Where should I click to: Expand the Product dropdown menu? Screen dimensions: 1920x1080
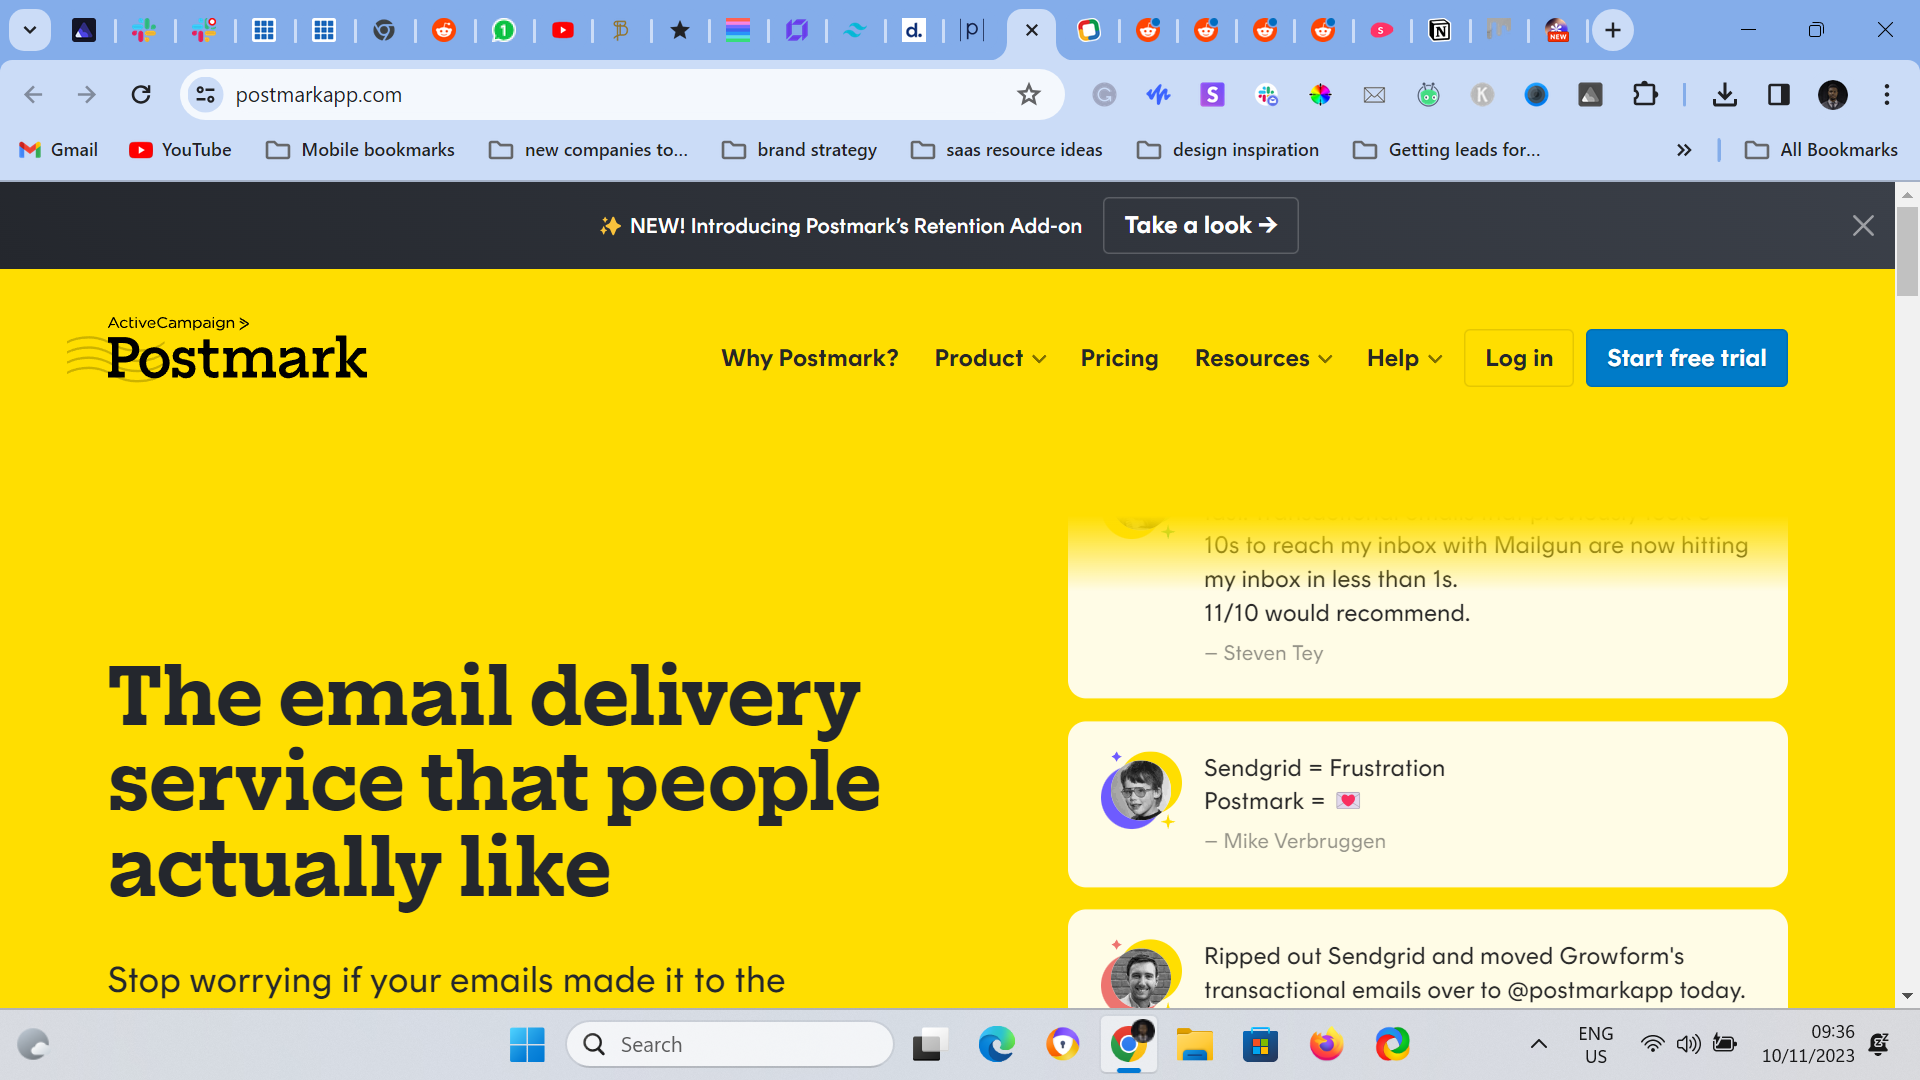click(990, 358)
